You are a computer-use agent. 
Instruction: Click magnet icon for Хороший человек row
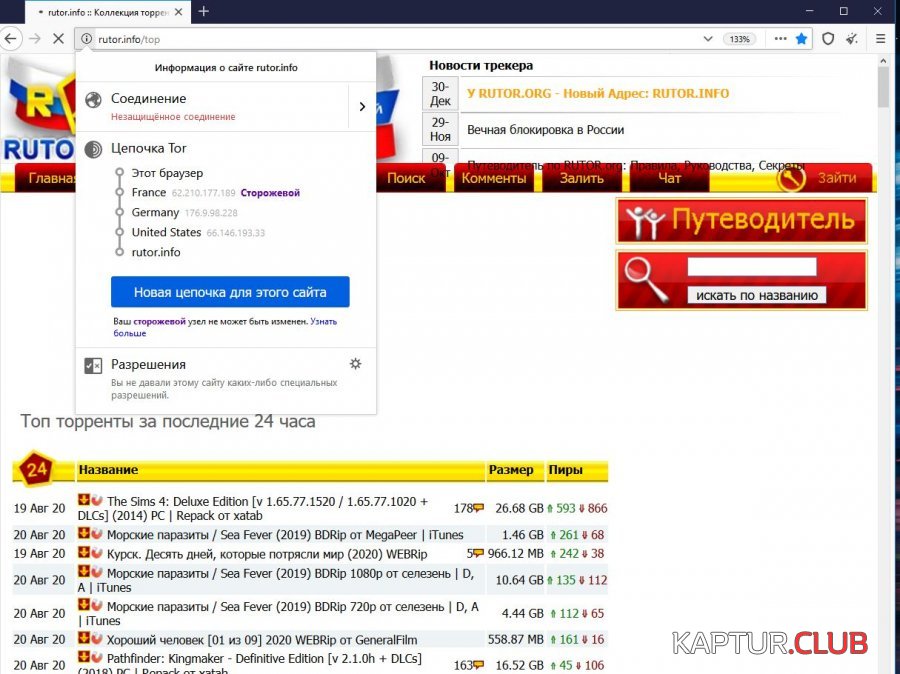point(96,638)
